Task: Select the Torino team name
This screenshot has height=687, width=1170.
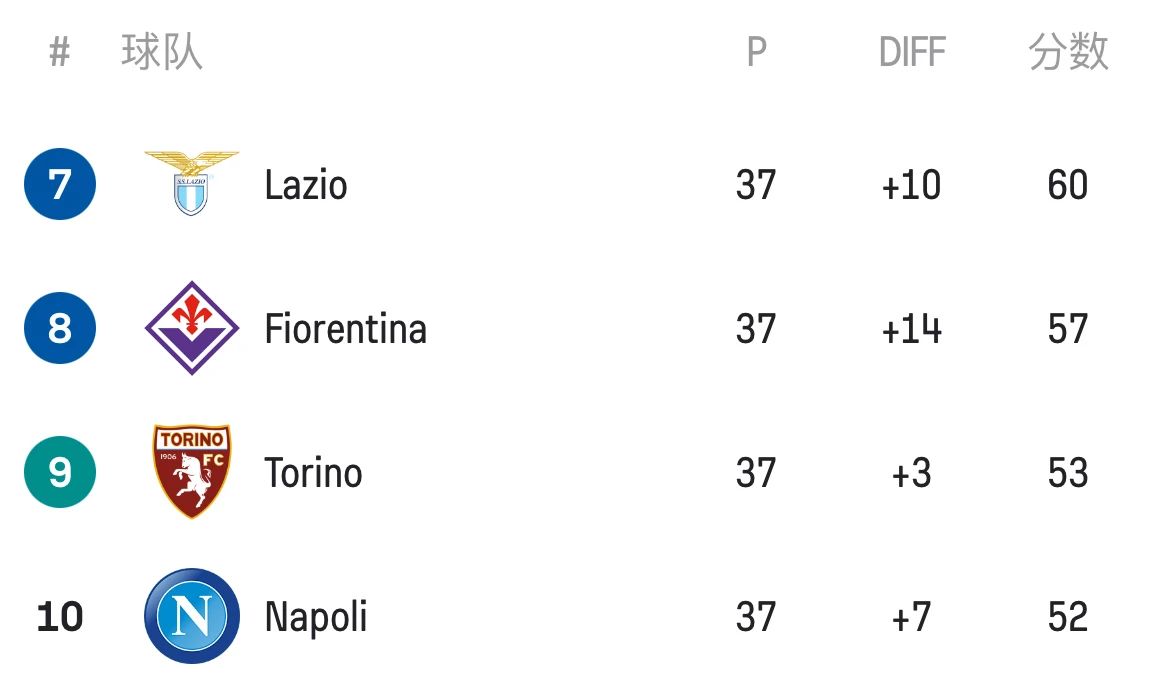Action: [x=313, y=473]
